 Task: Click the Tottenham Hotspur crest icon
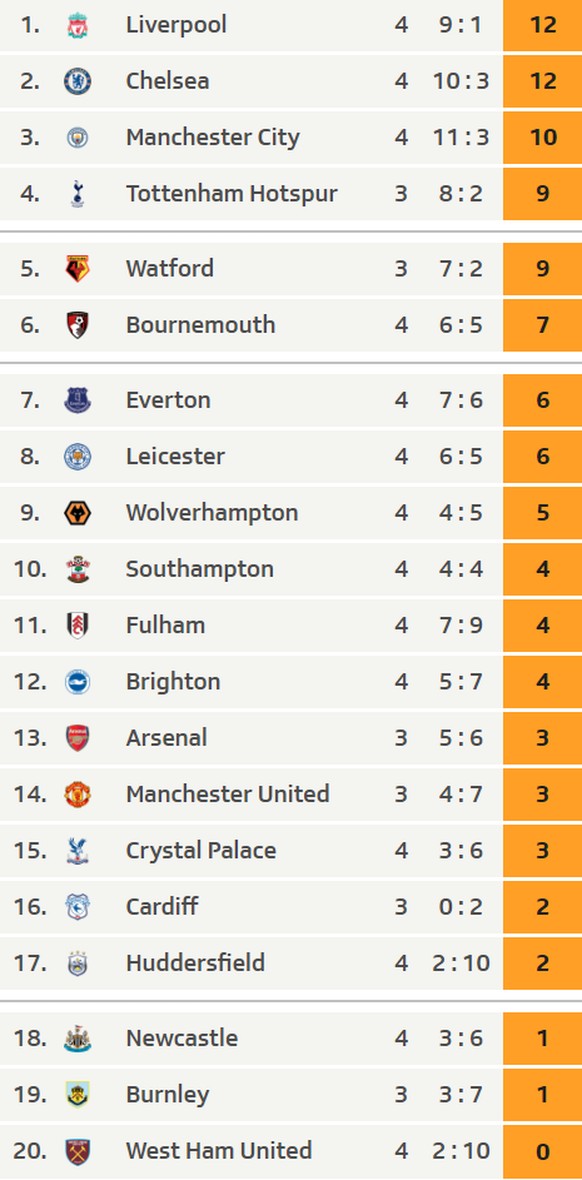(78, 193)
